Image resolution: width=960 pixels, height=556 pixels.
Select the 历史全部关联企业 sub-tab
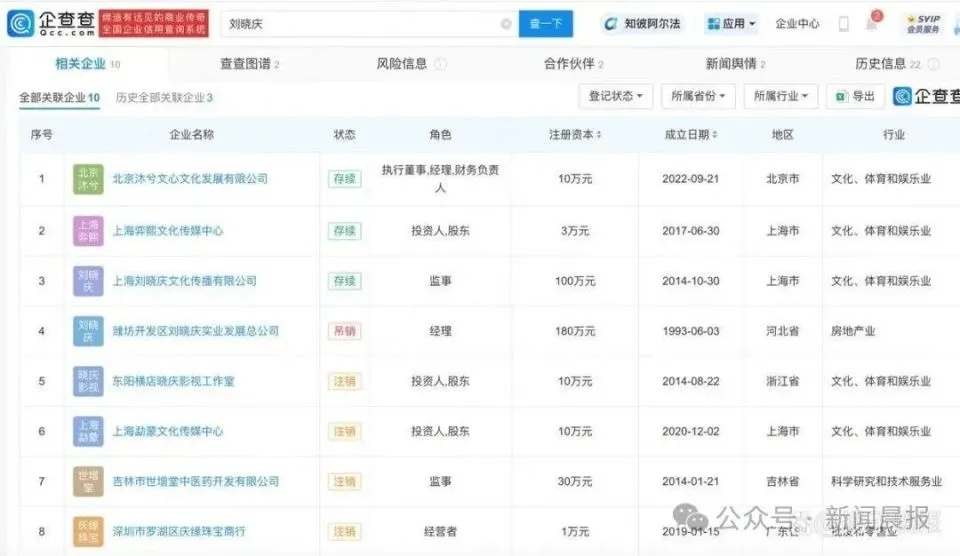pyautogui.click(x=164, y=98)
